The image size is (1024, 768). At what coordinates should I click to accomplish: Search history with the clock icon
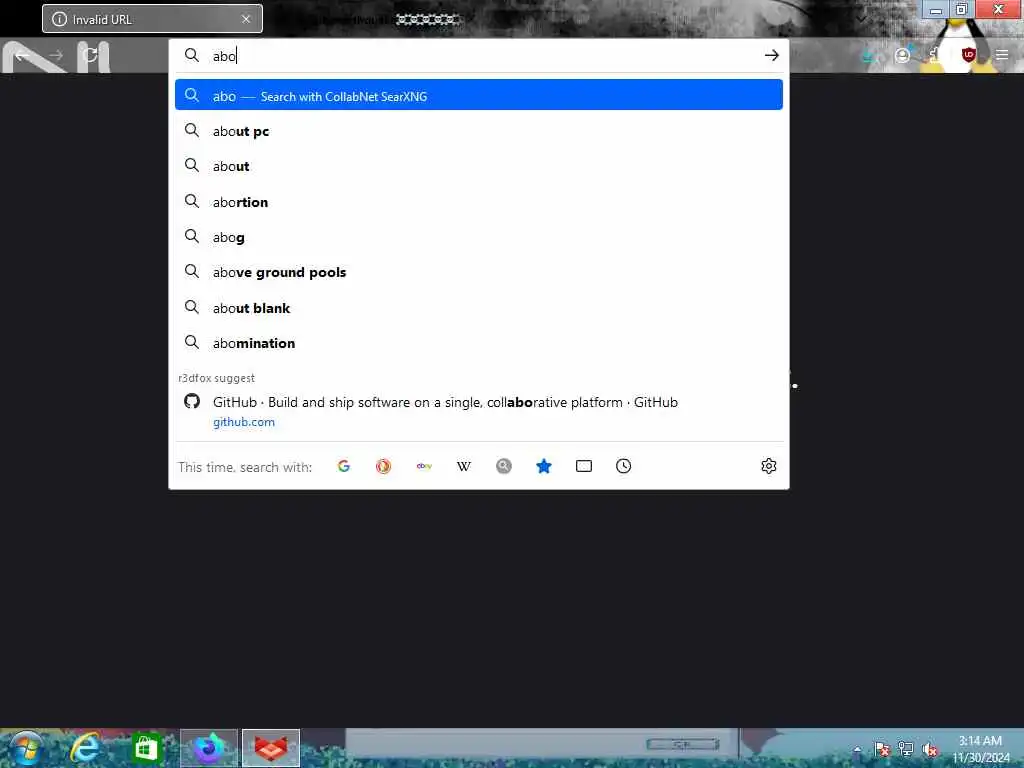click(x=624, y=466)
